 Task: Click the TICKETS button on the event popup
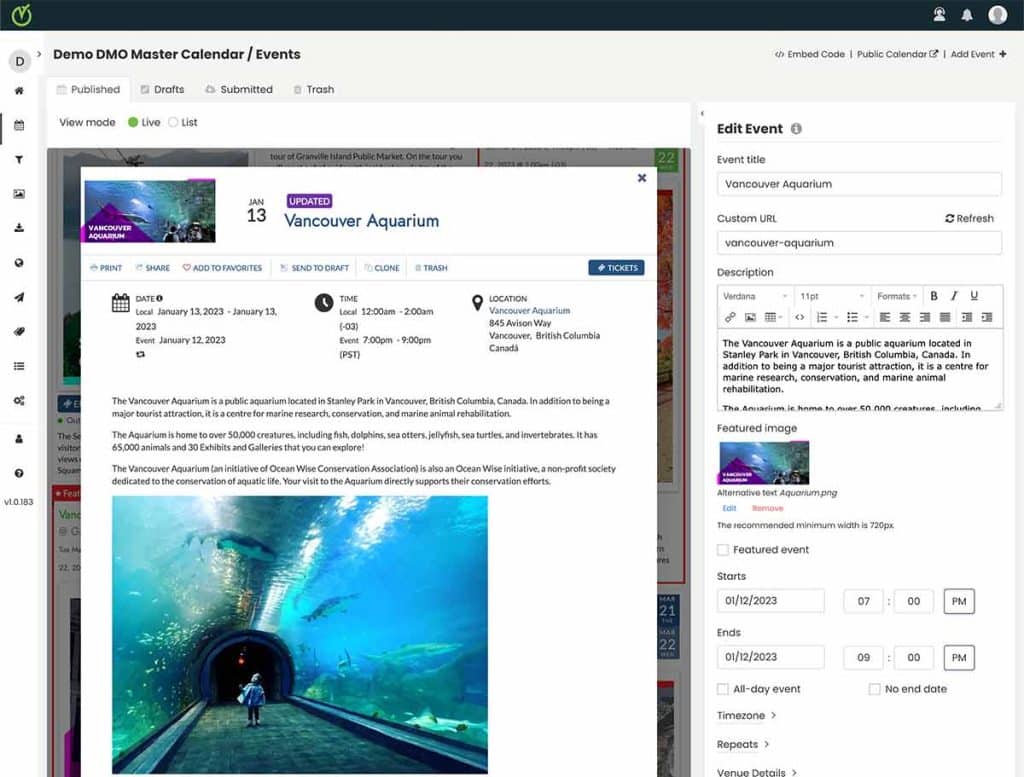[x=616, y=267]
